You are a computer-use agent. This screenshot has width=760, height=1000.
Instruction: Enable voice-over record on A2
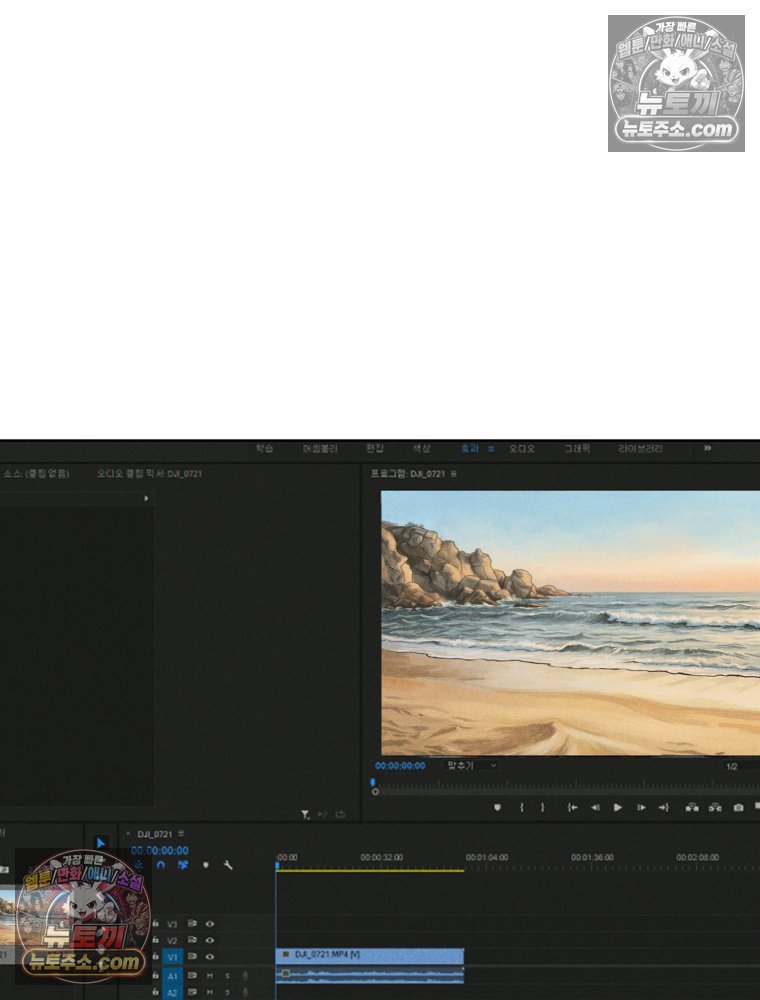(245, 992)
